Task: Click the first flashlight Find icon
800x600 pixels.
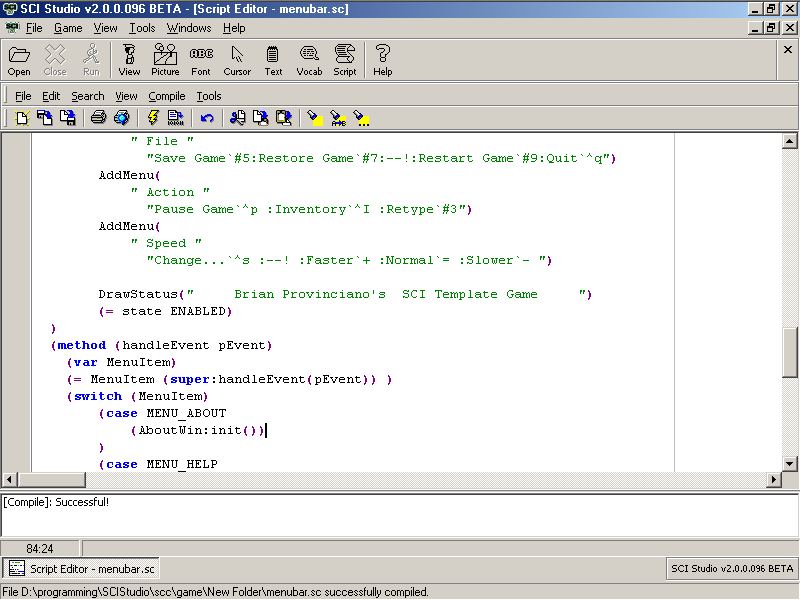Action: pos(315,118)
